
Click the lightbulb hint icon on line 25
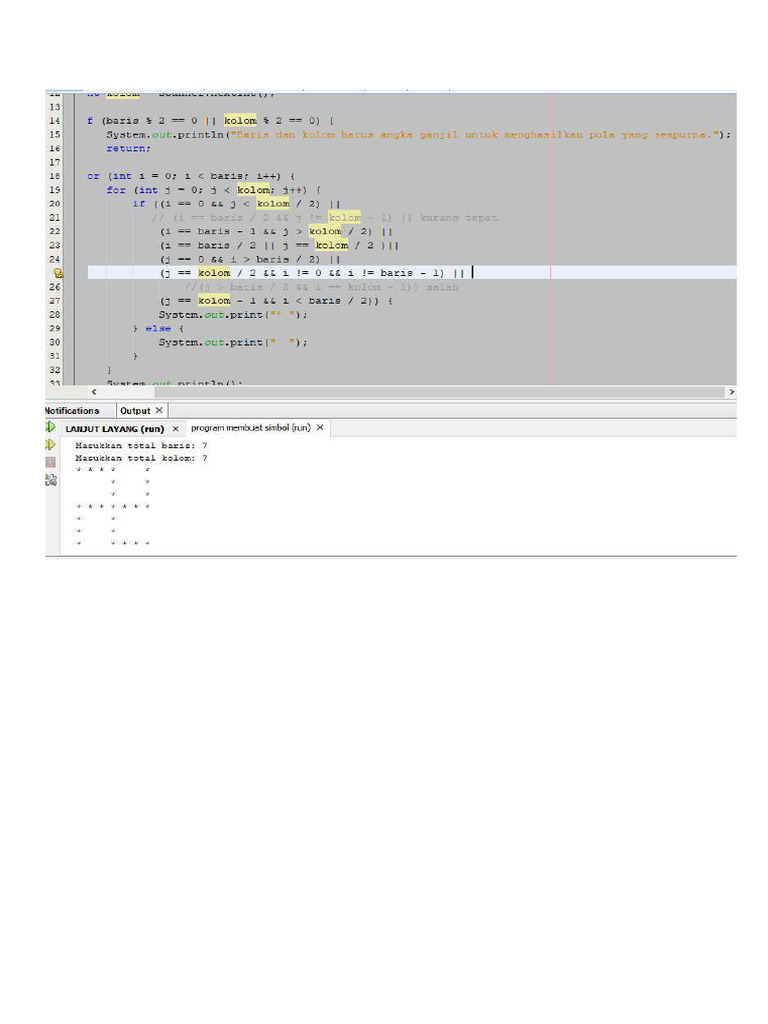pos(57,273)
